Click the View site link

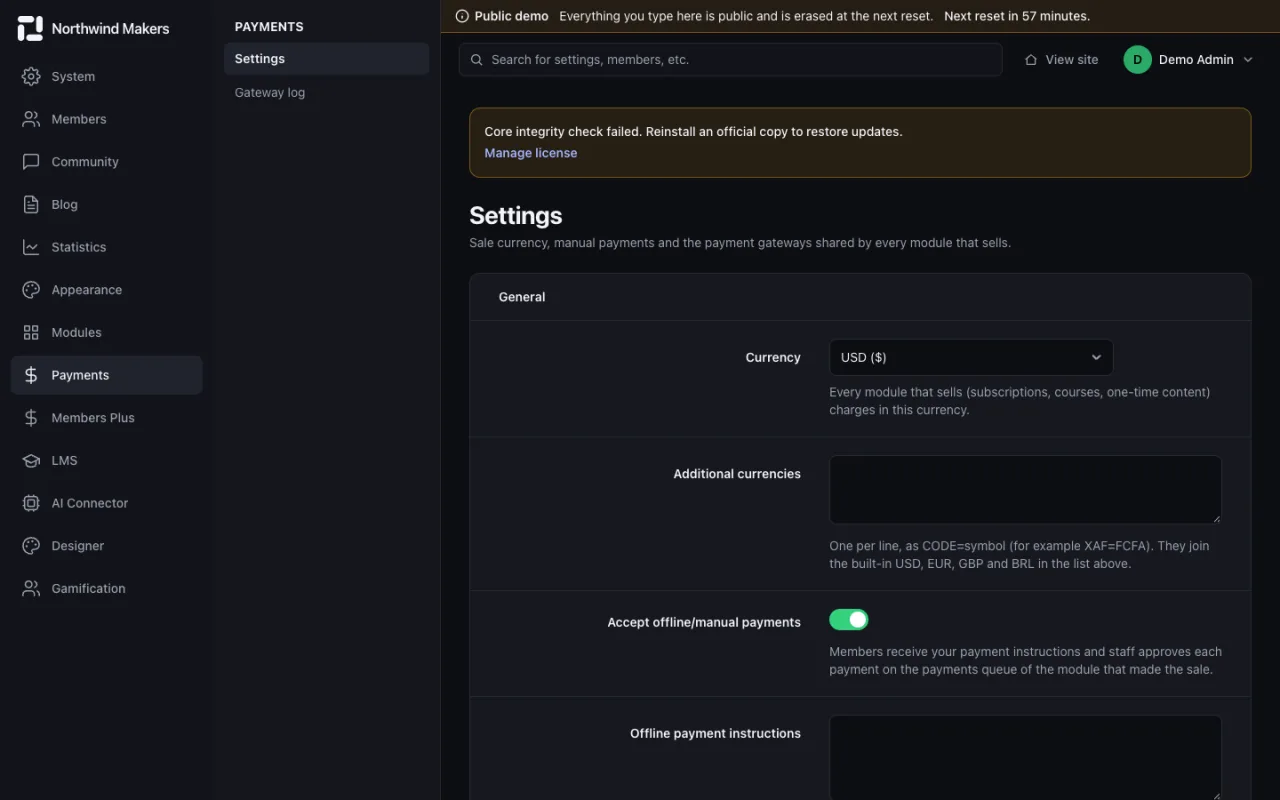click(1061, 60)
